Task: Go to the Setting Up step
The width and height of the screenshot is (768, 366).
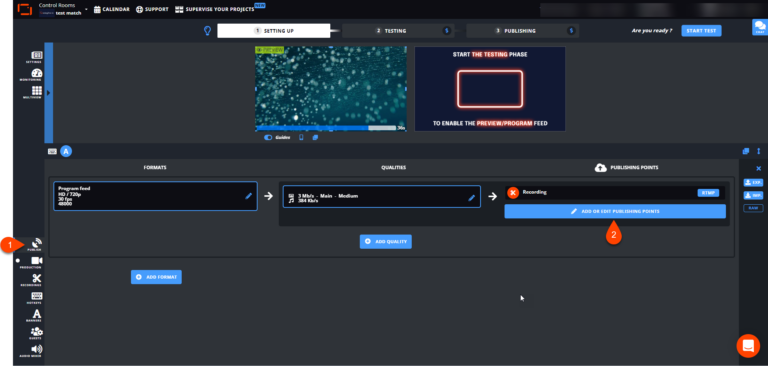Action: 274,31
